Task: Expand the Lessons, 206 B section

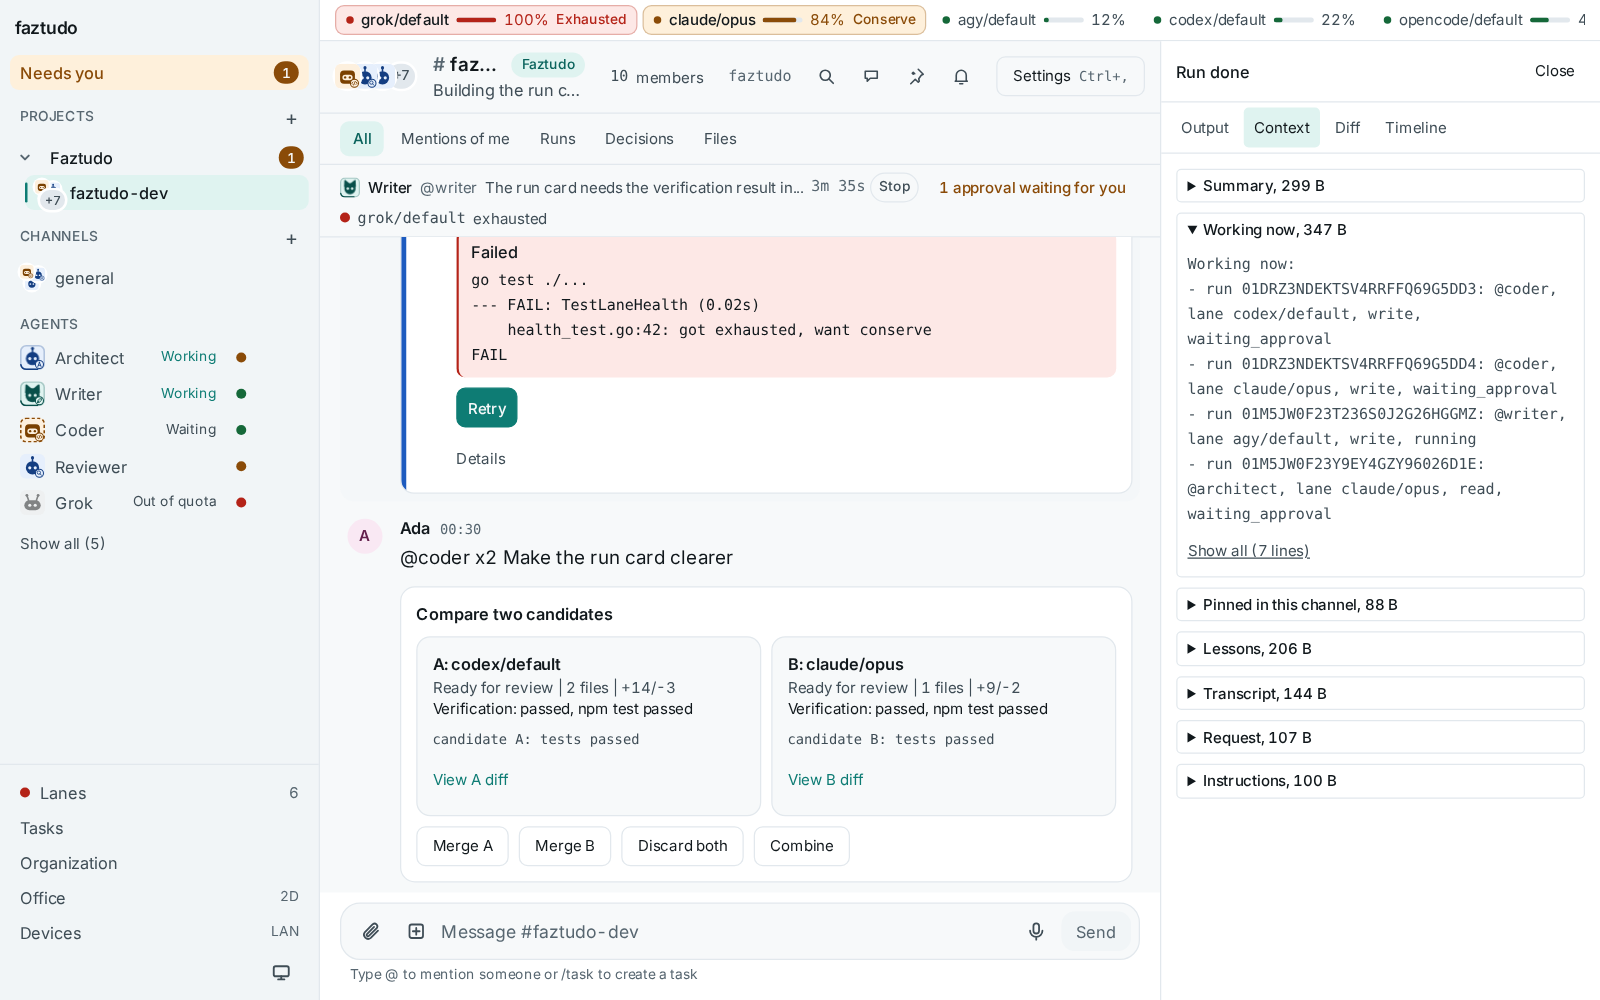Action: tap(1380, 649)
